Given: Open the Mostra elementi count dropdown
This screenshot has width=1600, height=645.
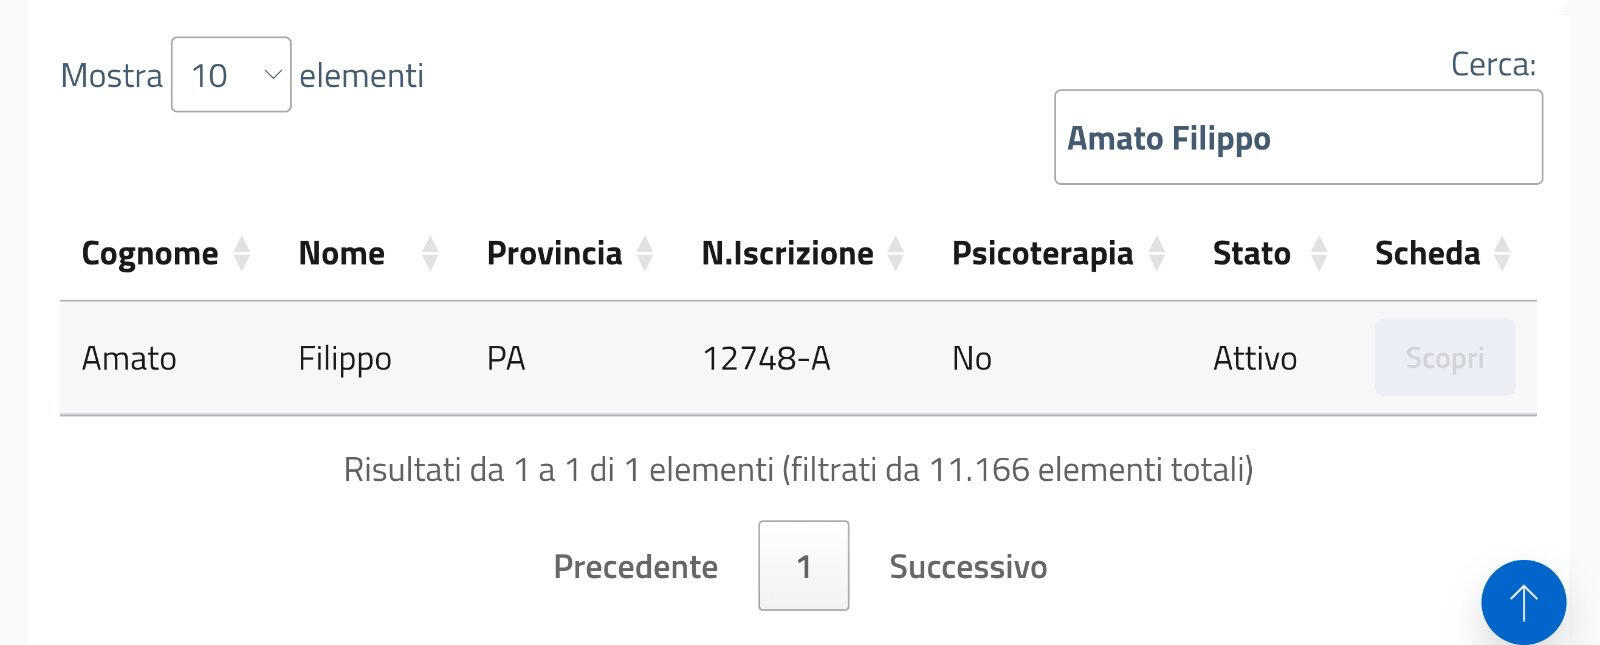Looking at the screenshot, I should point(231,75).
